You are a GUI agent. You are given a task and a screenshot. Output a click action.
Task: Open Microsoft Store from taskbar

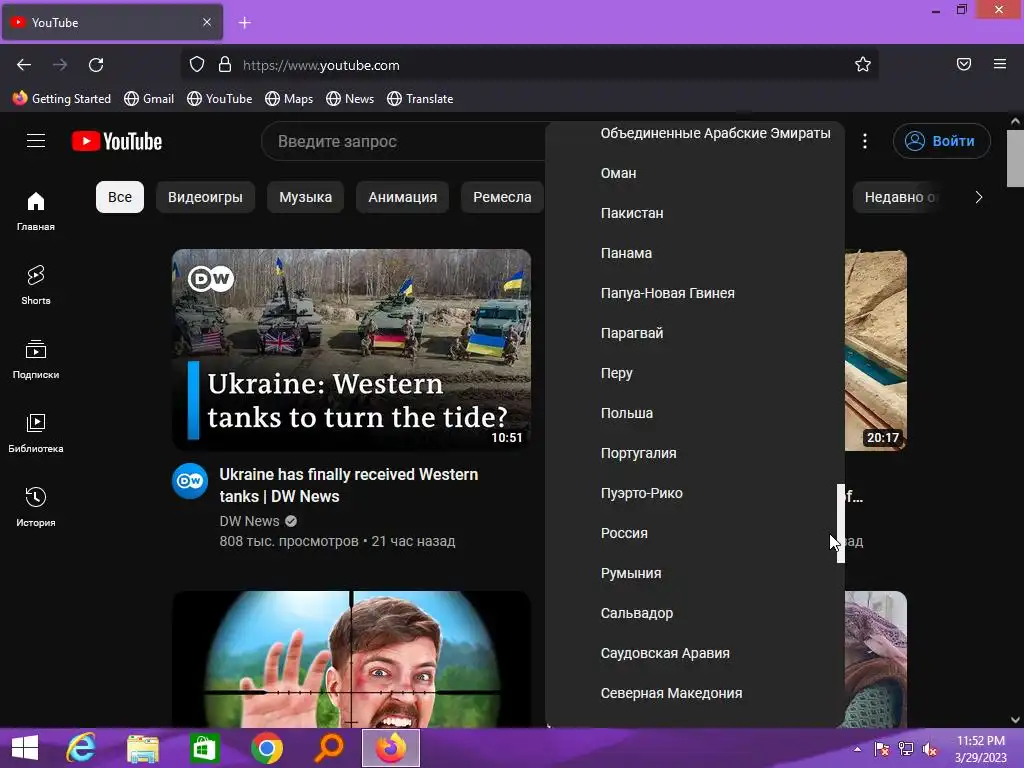coord(204,748)
